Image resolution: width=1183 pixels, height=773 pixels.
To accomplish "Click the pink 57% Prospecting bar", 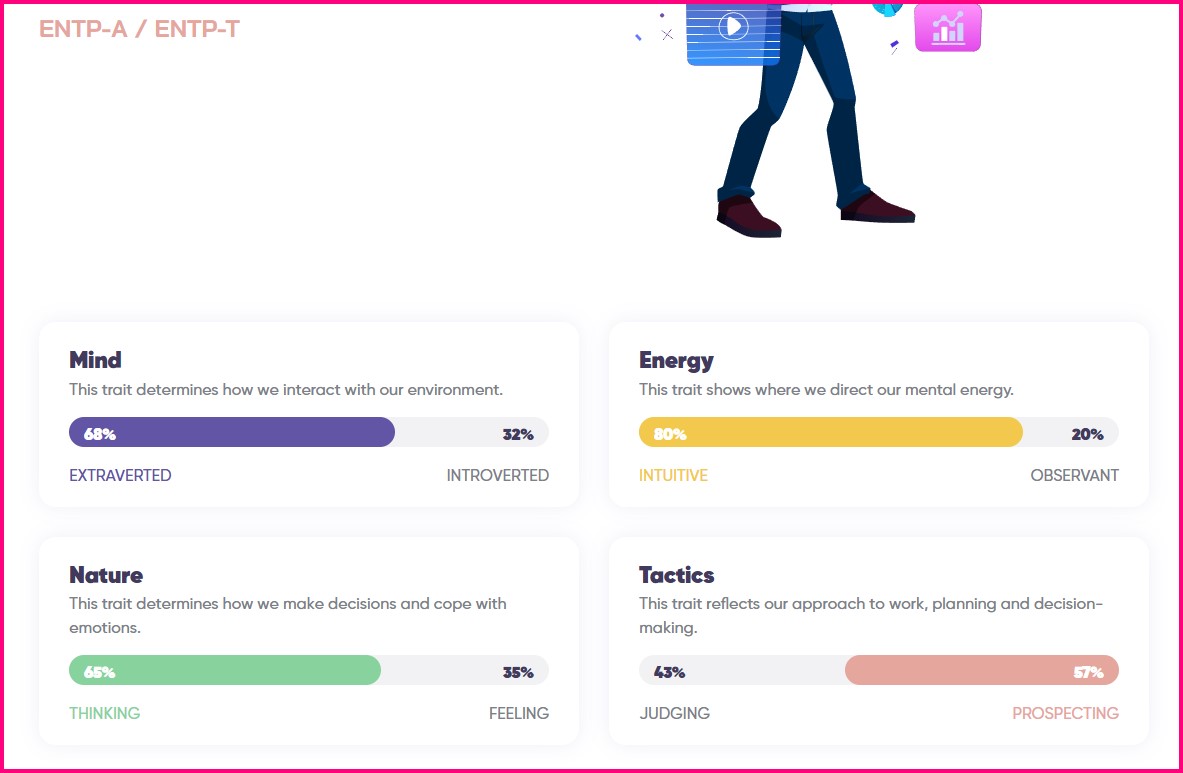I will (x=981, y=670).
